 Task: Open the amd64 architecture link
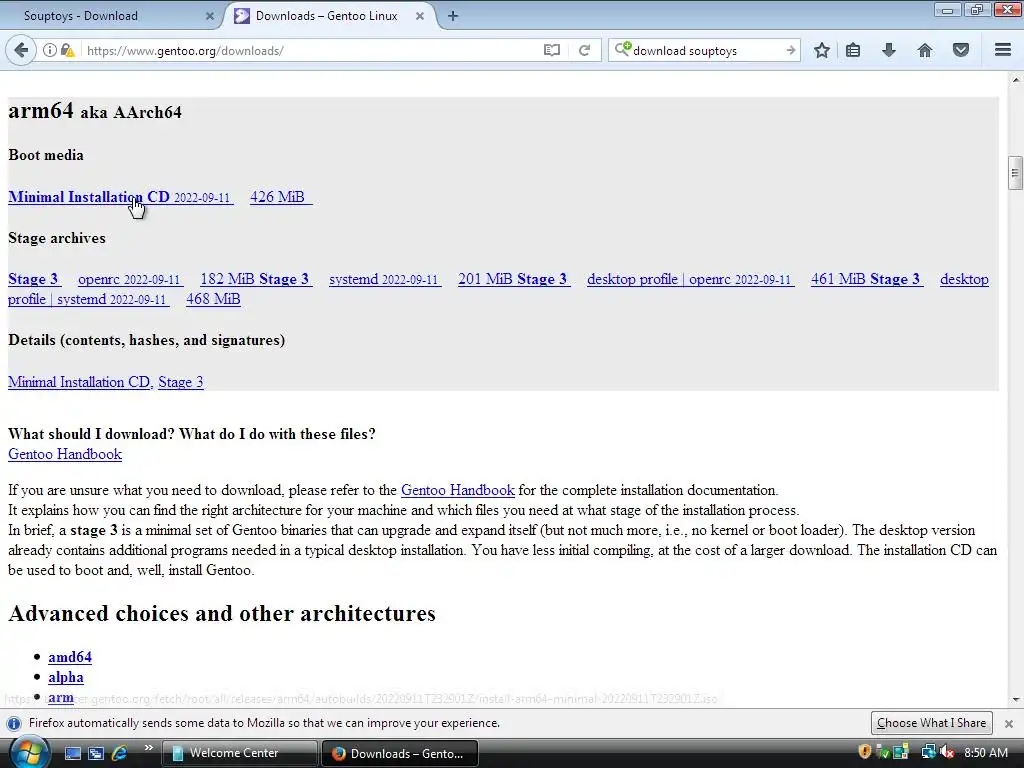coord(70,657)
